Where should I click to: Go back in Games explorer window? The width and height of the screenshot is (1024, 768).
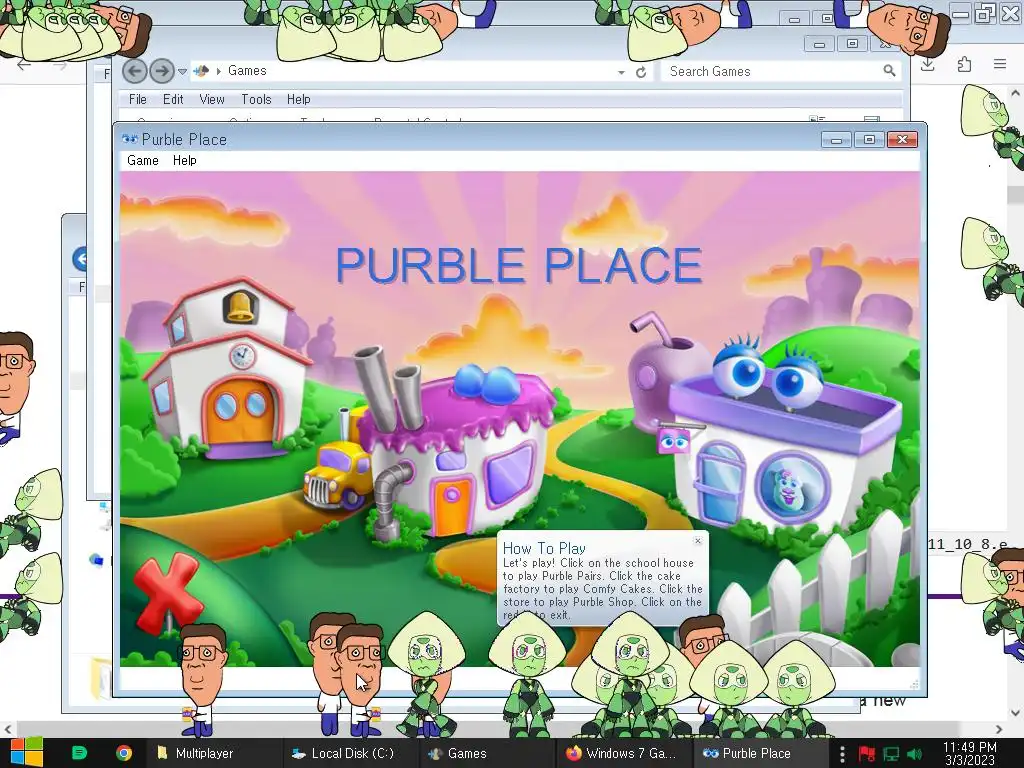(135, 71)
